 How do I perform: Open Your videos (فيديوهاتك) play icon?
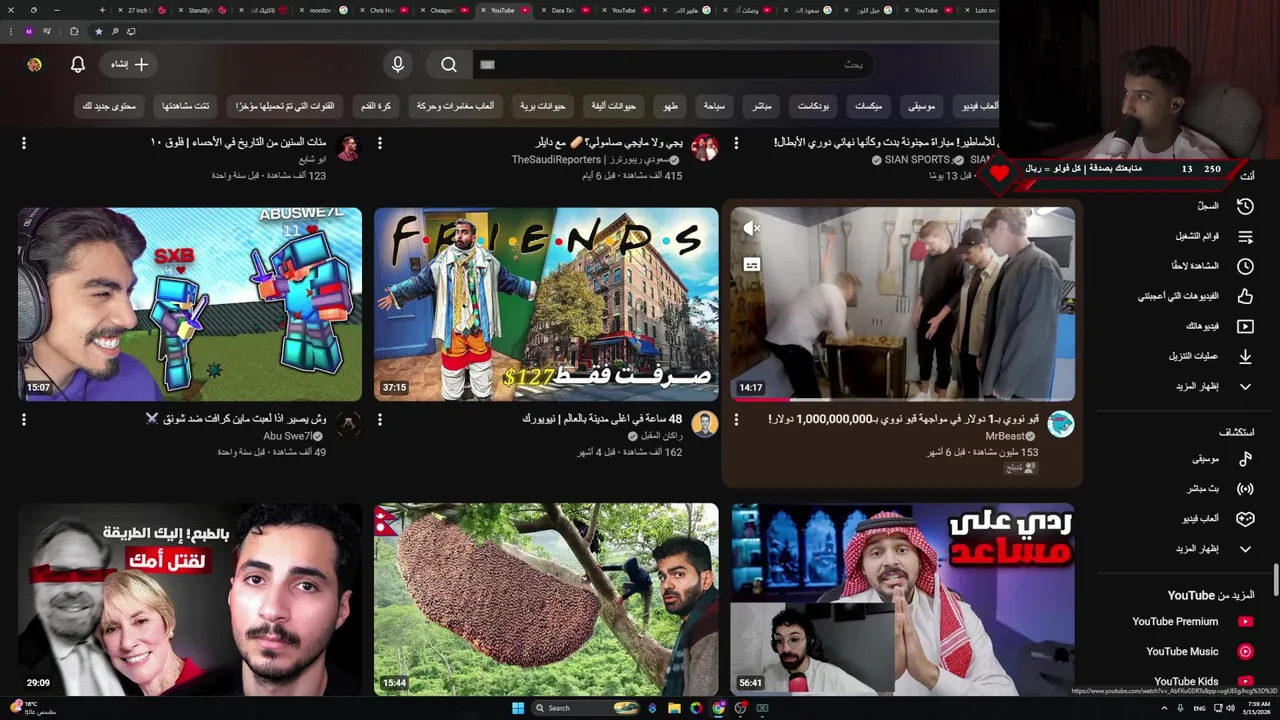1245,326
